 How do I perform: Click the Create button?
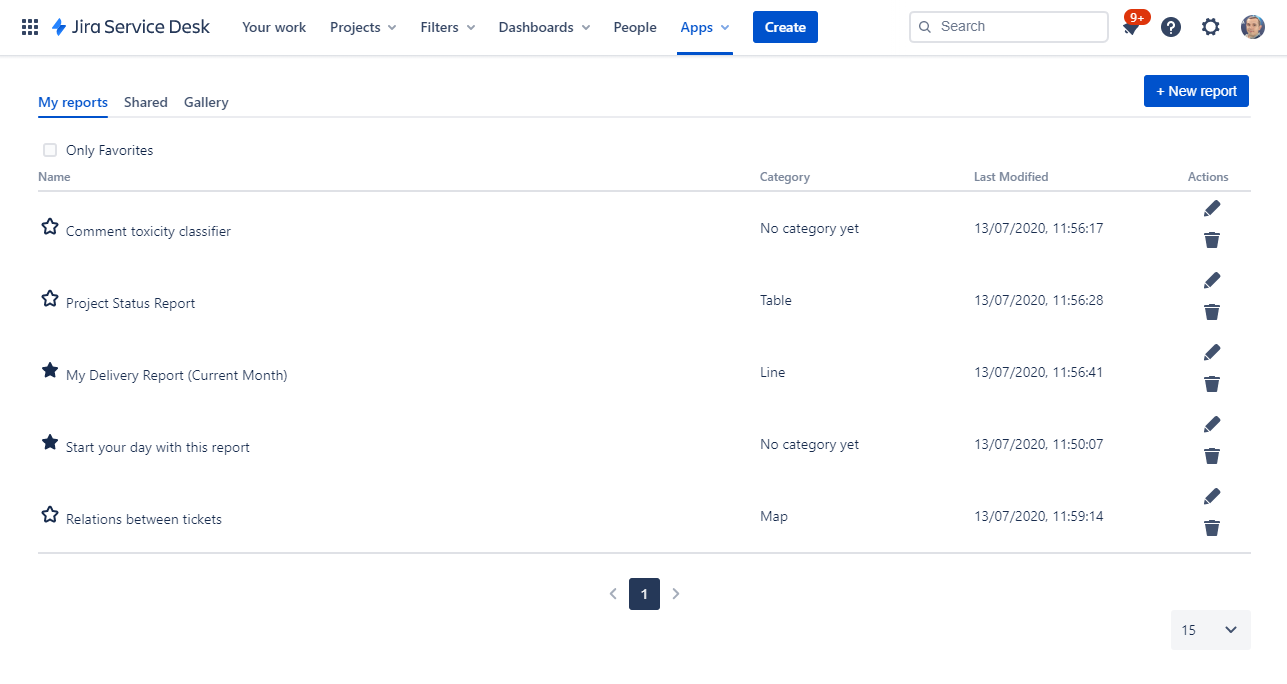[785, 27]
